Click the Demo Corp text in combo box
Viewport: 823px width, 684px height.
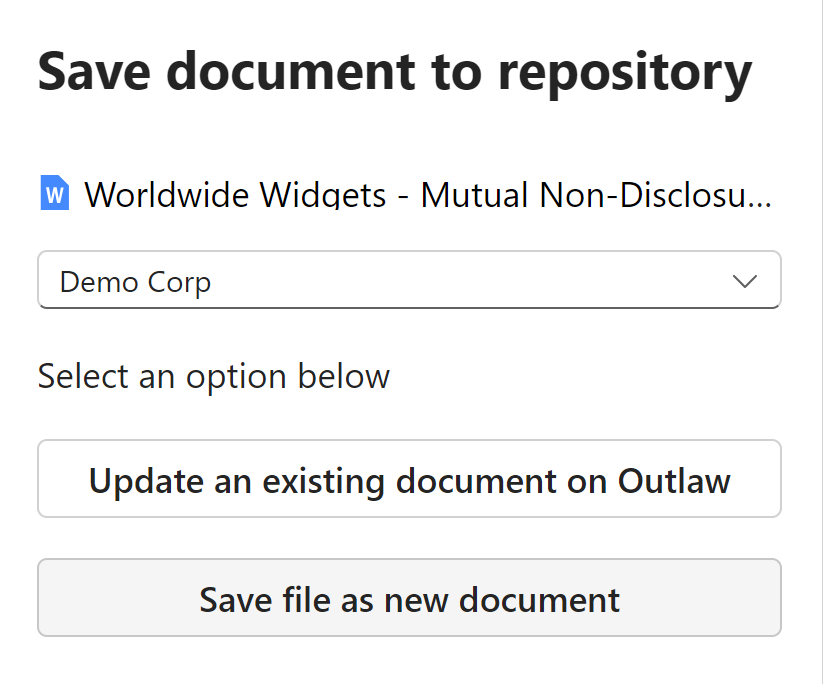[x=135, y=282]
